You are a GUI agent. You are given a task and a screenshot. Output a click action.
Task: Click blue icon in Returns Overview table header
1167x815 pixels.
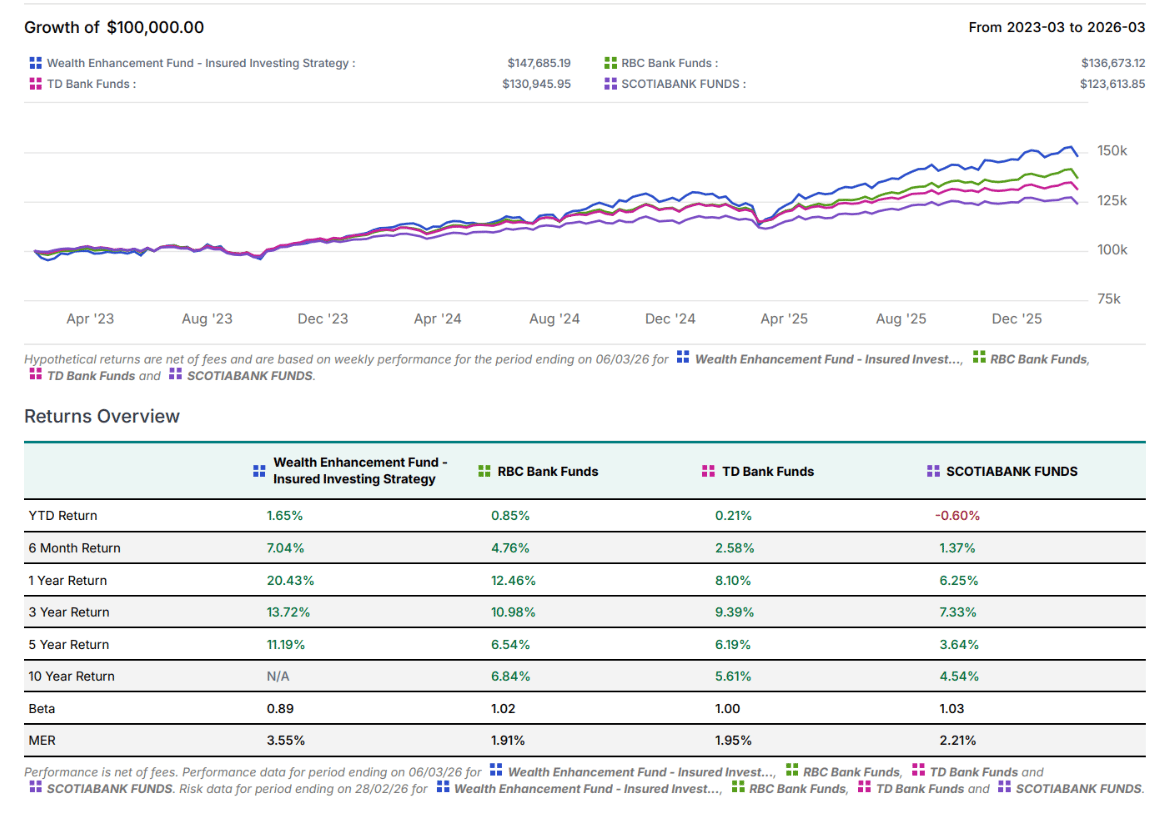click(259, 471)
